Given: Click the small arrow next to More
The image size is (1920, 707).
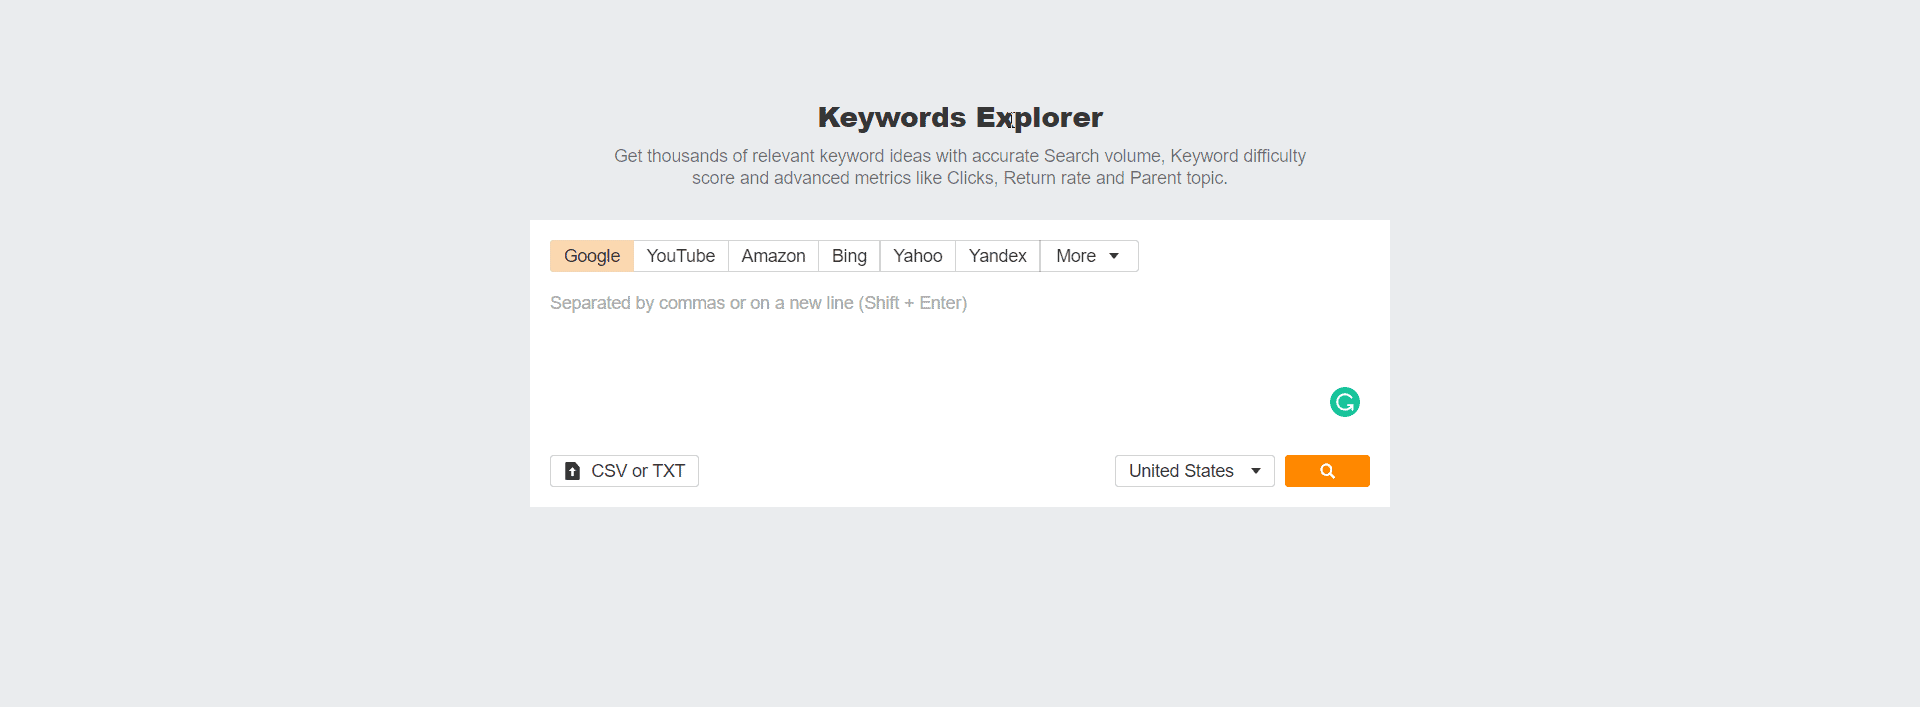Looking at the screenshot, I should (1114, 256).
